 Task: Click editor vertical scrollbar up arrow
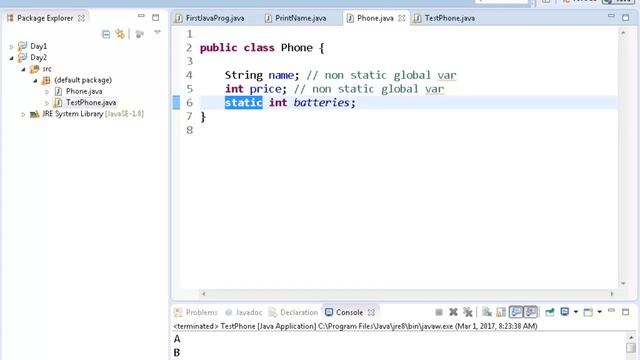[623, 32]
